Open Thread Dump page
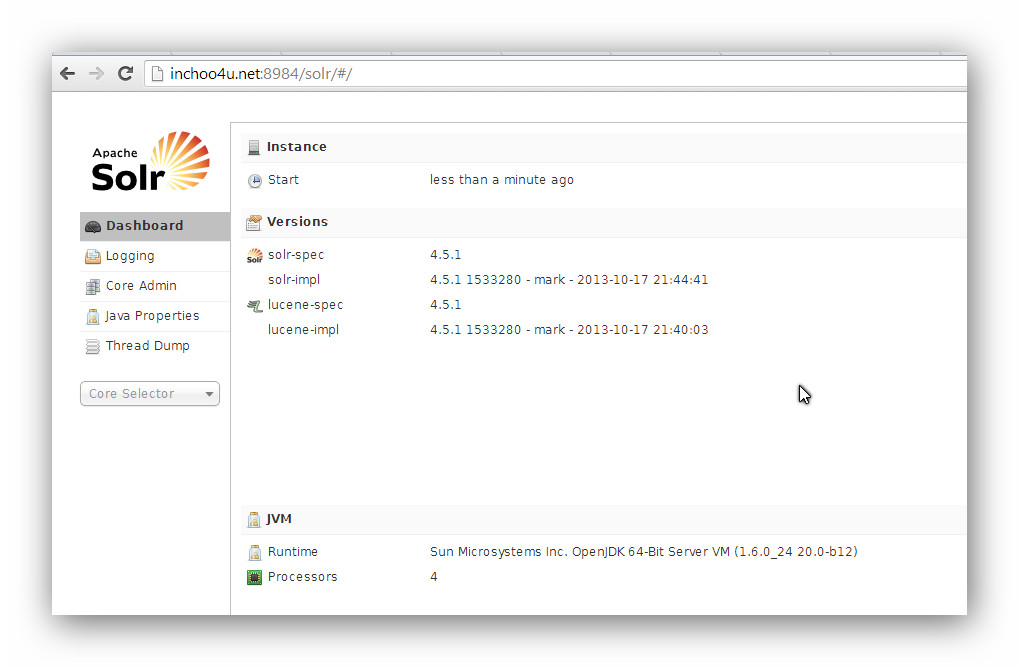 (x=147, y=346)
